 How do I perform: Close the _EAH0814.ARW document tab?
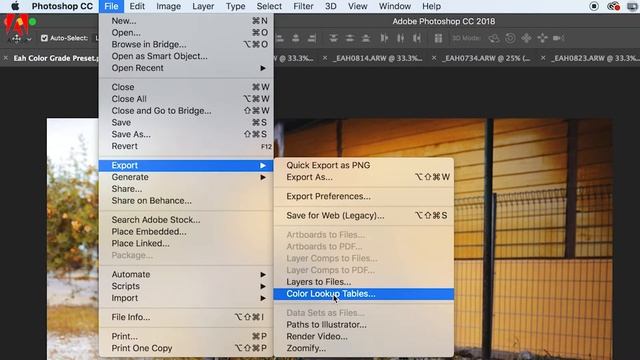click(x=325, y=58)
